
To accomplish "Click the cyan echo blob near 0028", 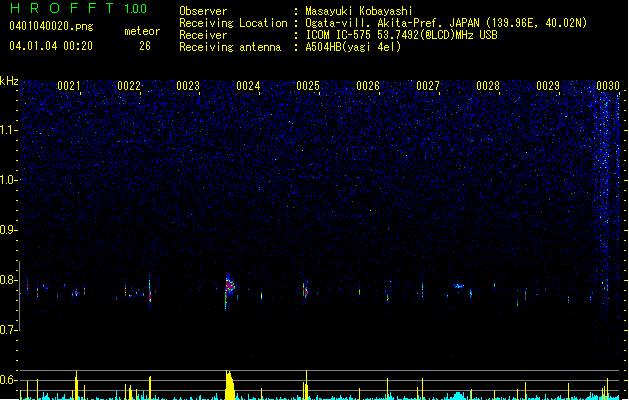I will point(459,286).
